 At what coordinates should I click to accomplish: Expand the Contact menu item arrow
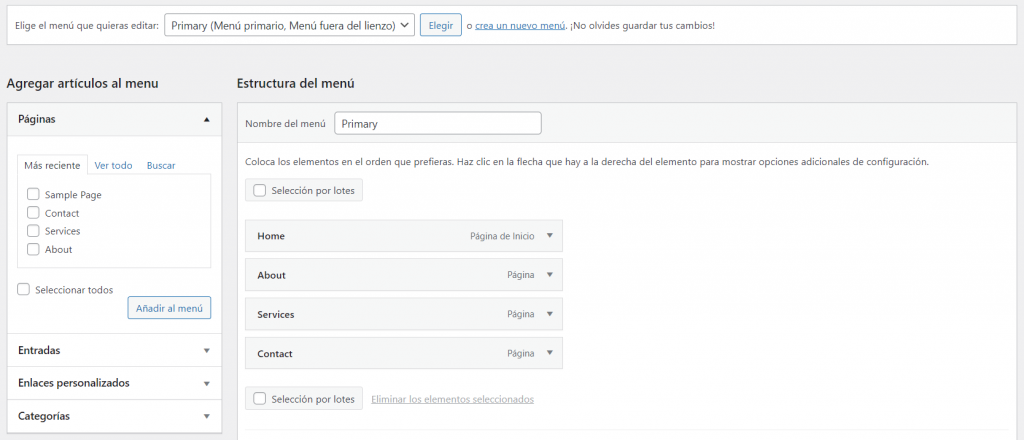tap(549, 353)
